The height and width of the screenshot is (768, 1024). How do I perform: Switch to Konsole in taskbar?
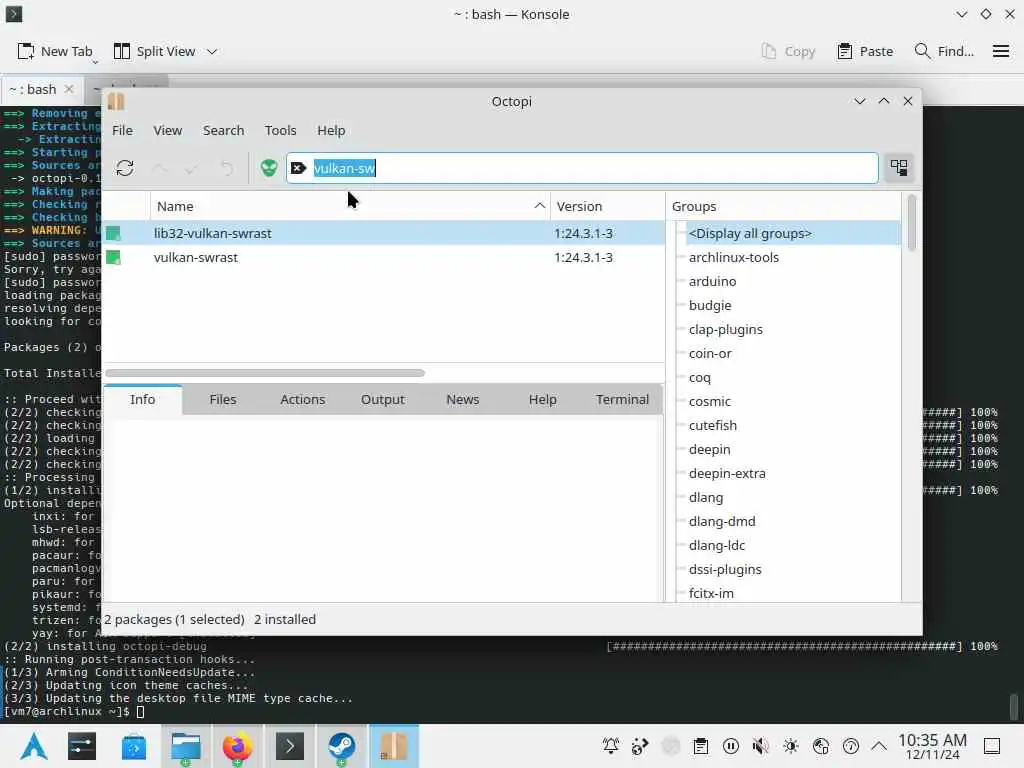click(290, 746)
